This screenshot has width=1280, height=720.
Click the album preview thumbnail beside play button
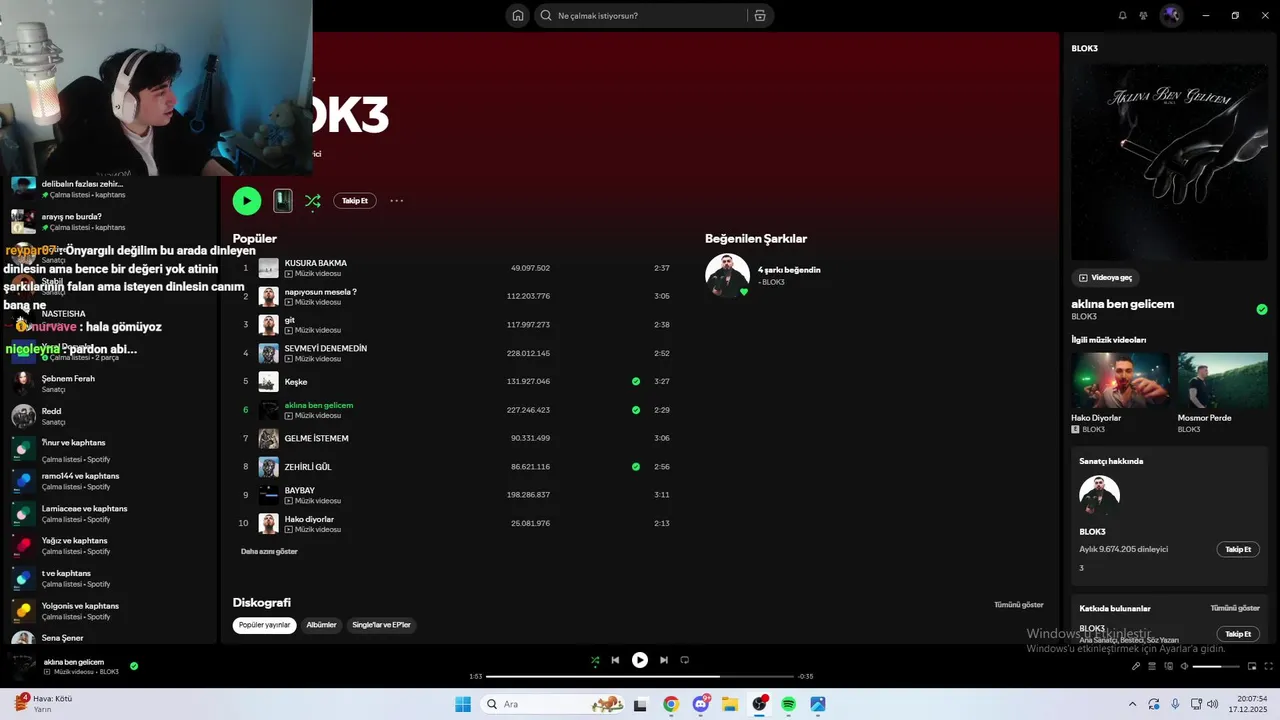click(283, 201)
